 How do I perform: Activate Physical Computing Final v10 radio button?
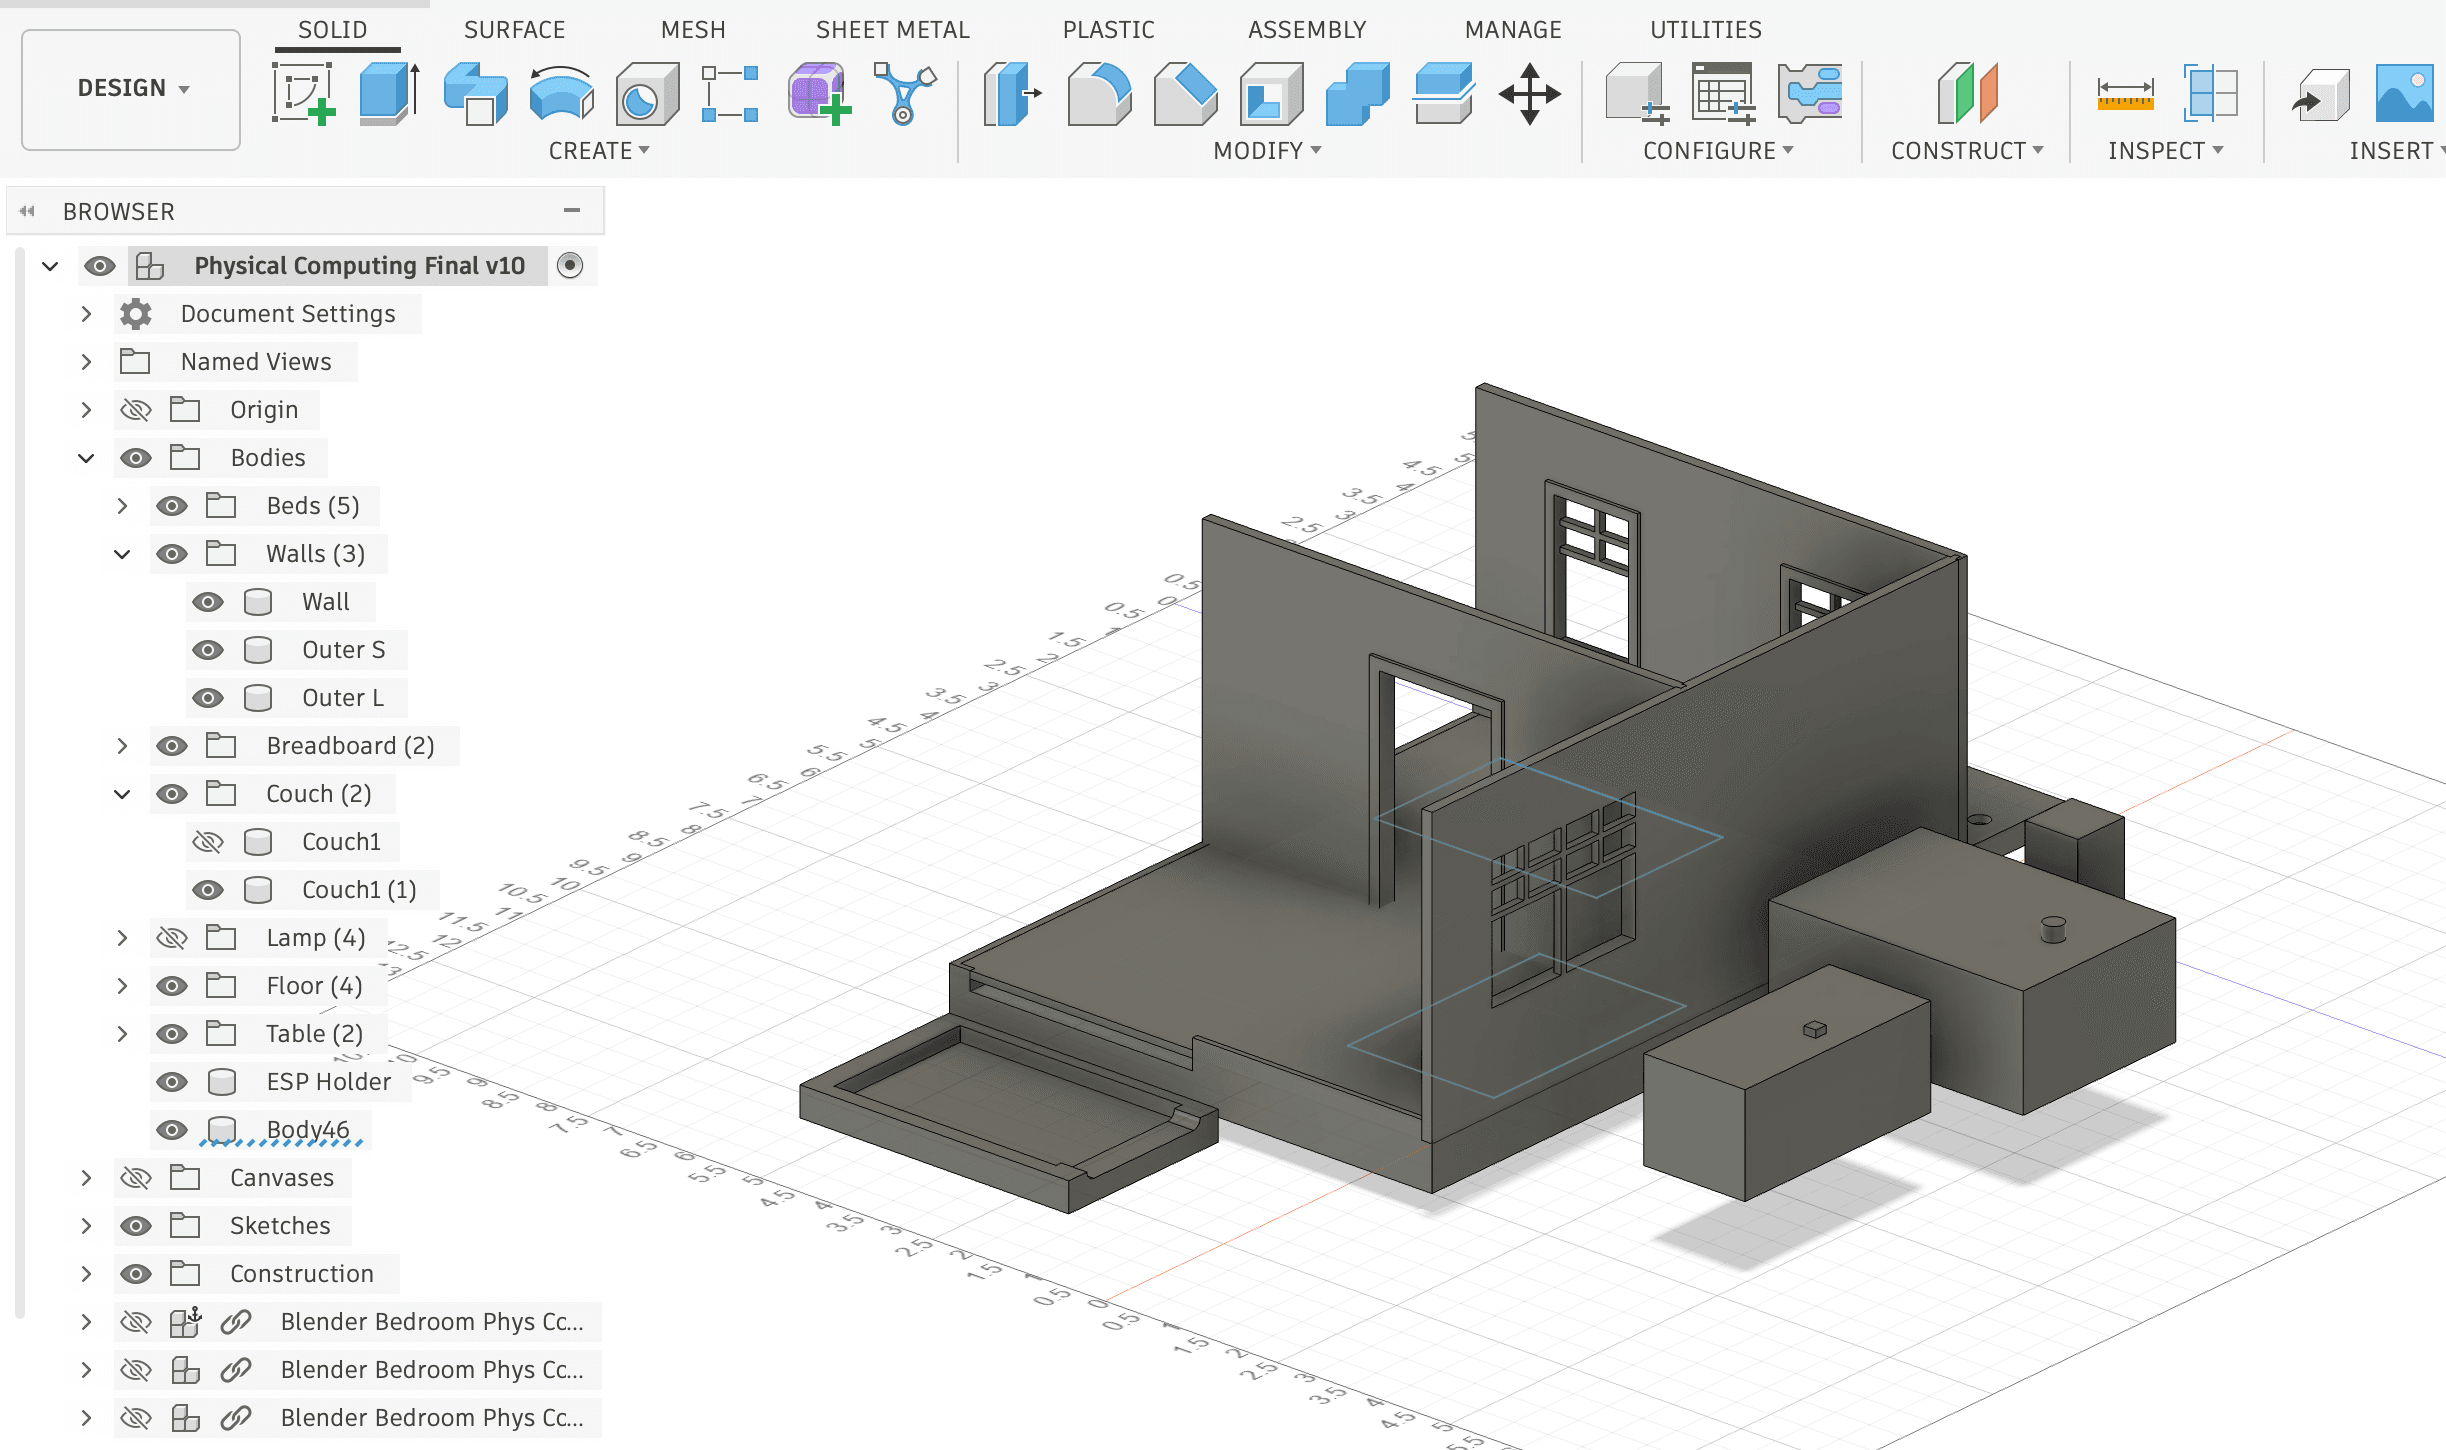coord(570,266)
